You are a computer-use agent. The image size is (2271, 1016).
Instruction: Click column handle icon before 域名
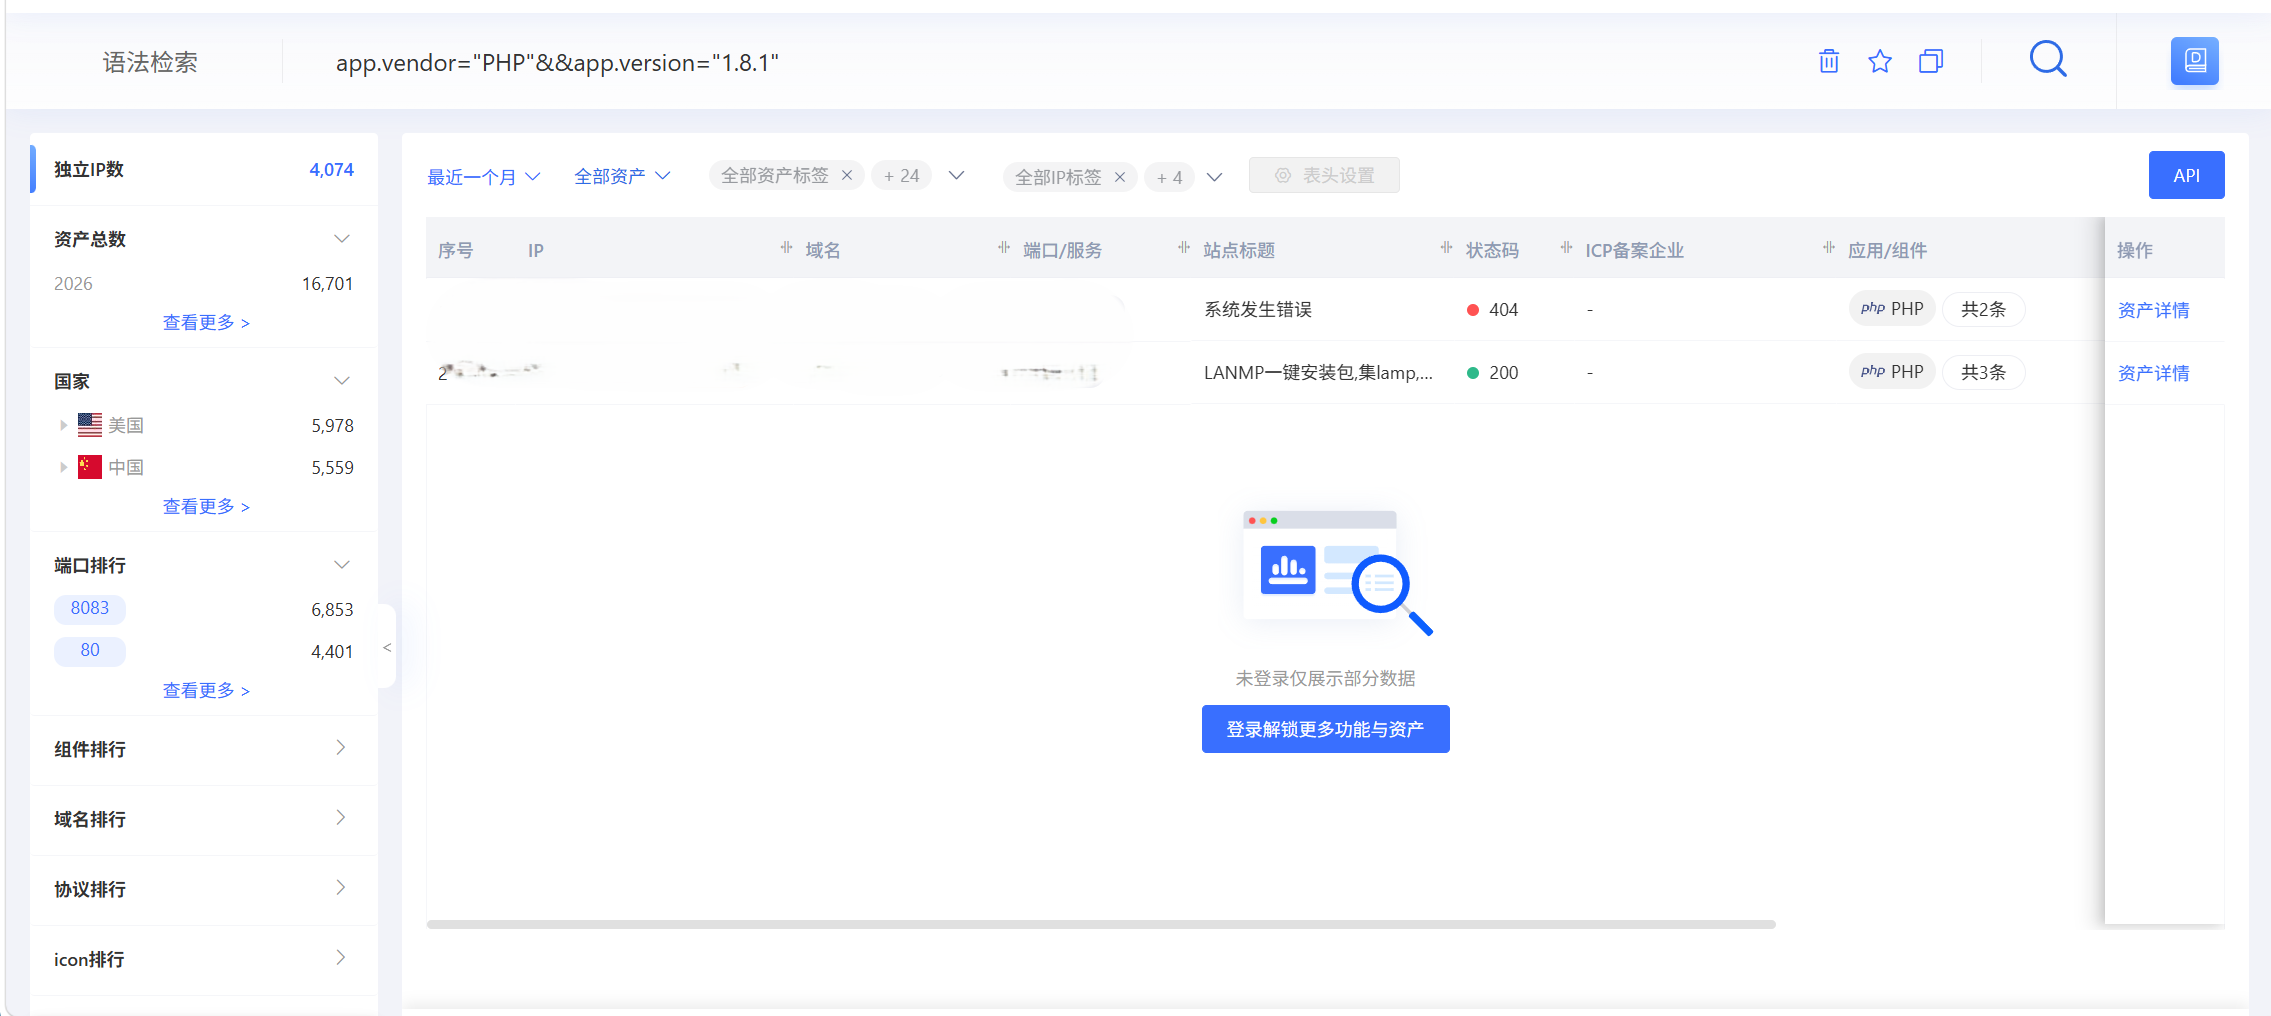pos(786,248)
